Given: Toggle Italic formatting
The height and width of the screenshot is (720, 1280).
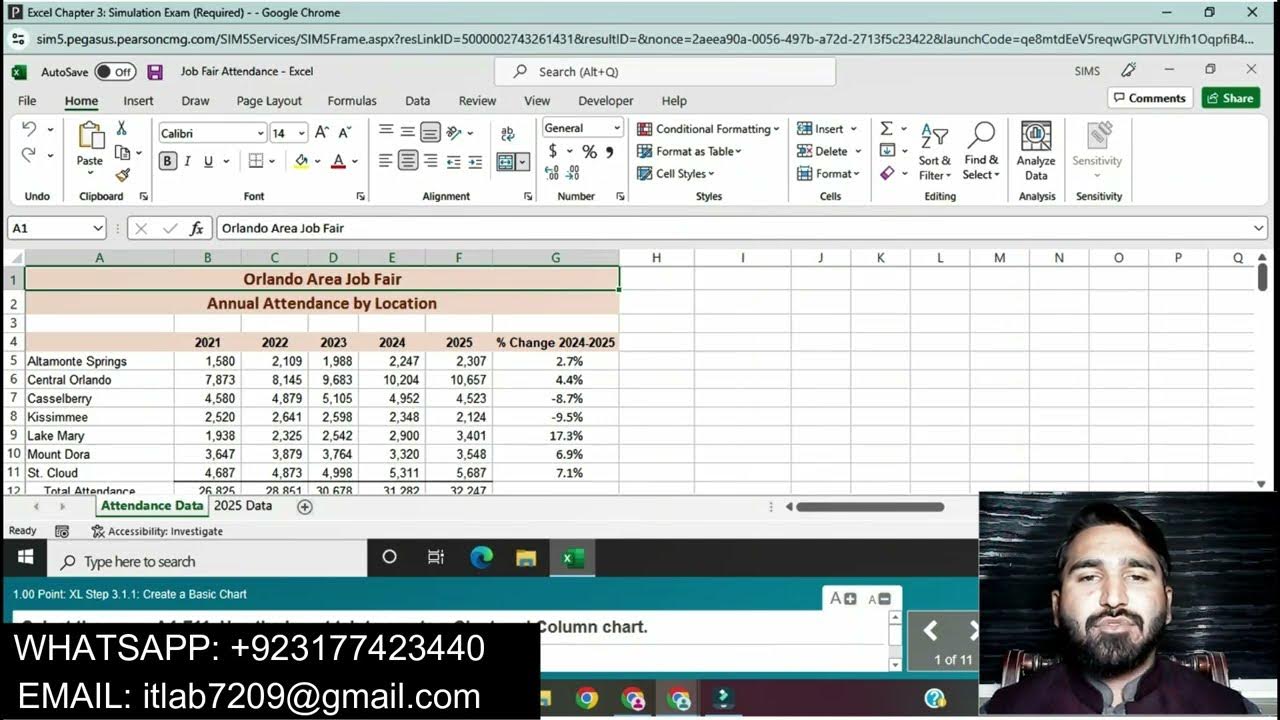Looking at the screenshot, I should click(187, 161).
